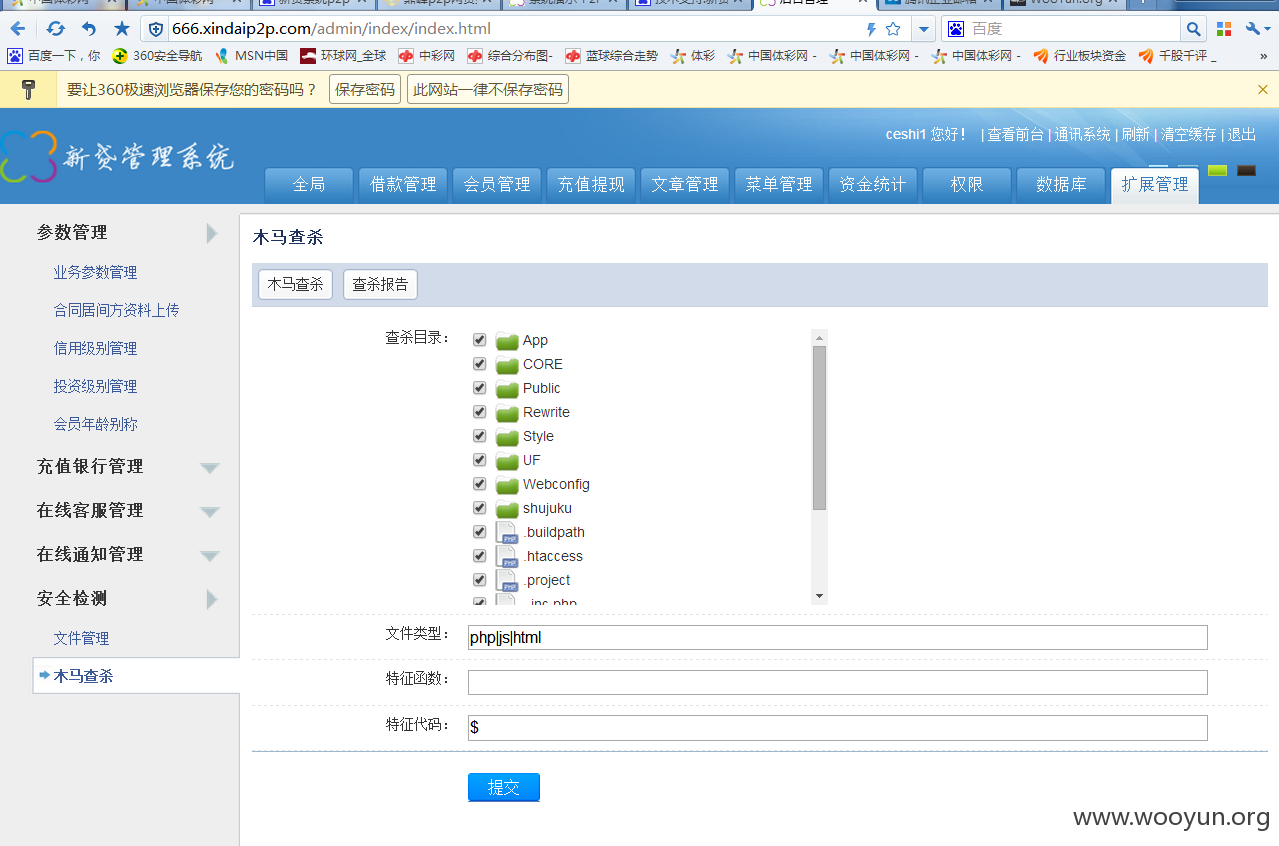Open the wrench tools menu
Screen dimensions: 1279x846
(1258, 29)
